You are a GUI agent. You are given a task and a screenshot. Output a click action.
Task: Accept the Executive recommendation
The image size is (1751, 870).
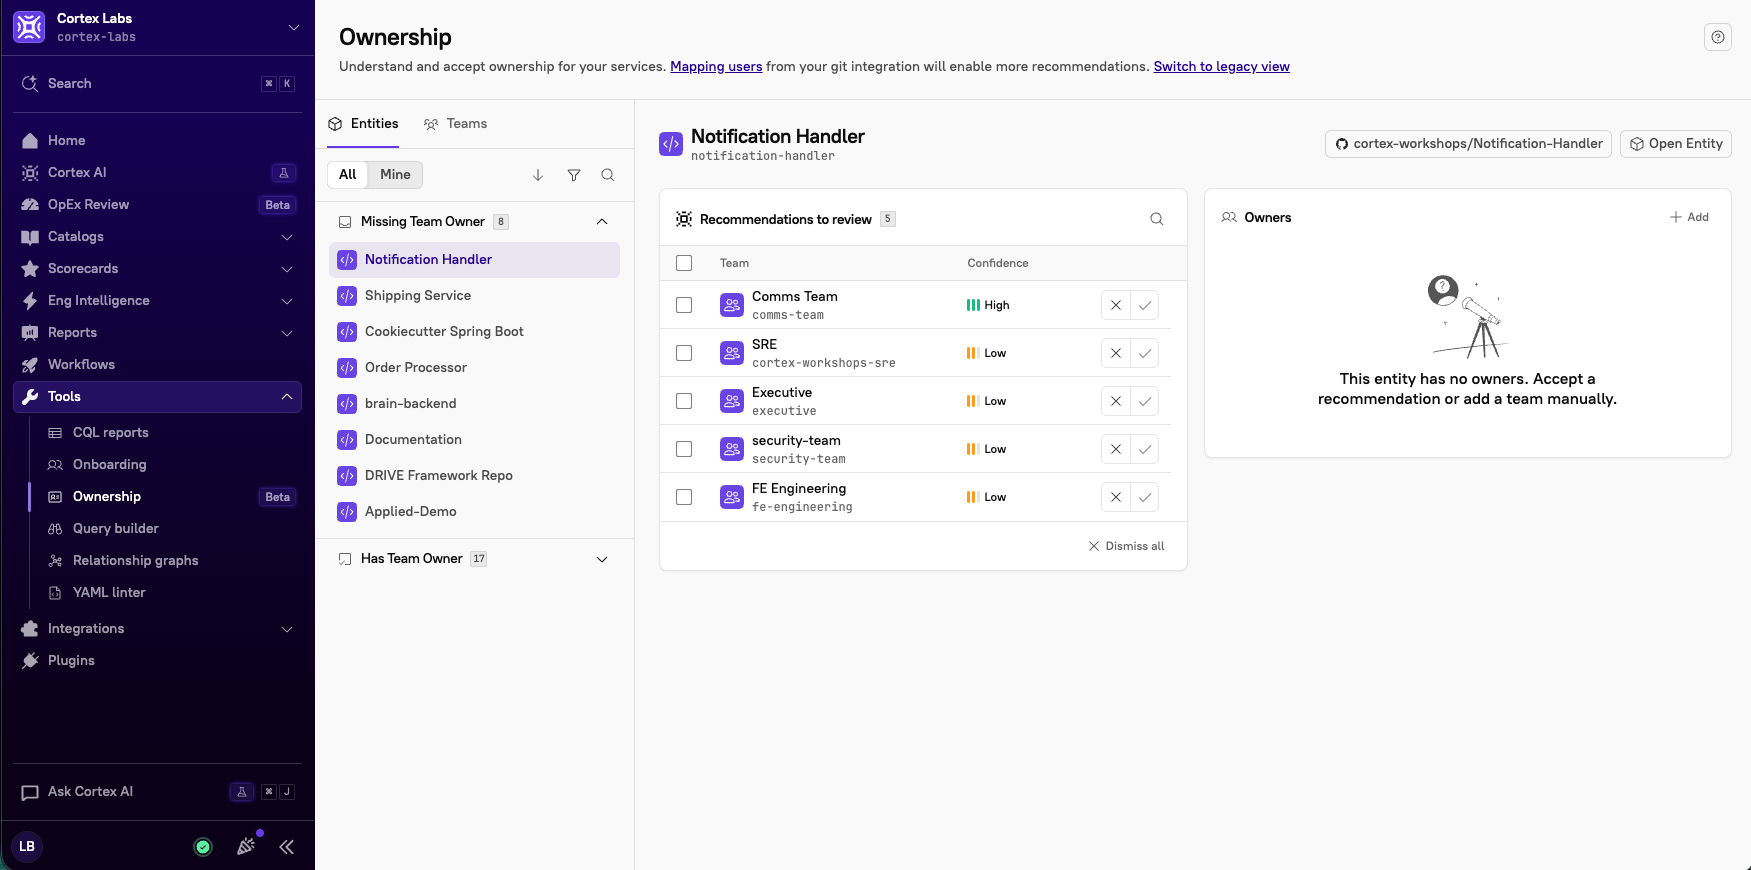(1145, 401)
